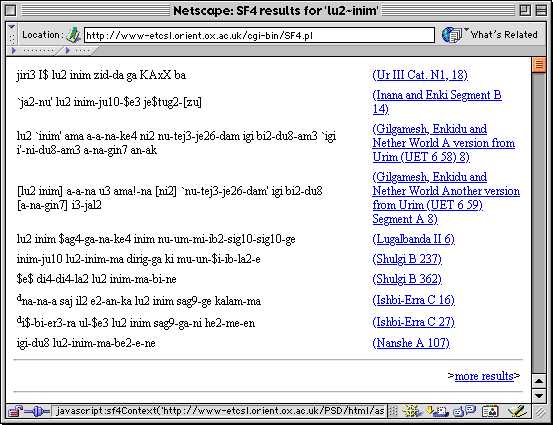Image resolution: width=553 pixels, height=425 pixels.
Task: Open the Ishbi-Erra C 27 link
Action: pos(413,322)
